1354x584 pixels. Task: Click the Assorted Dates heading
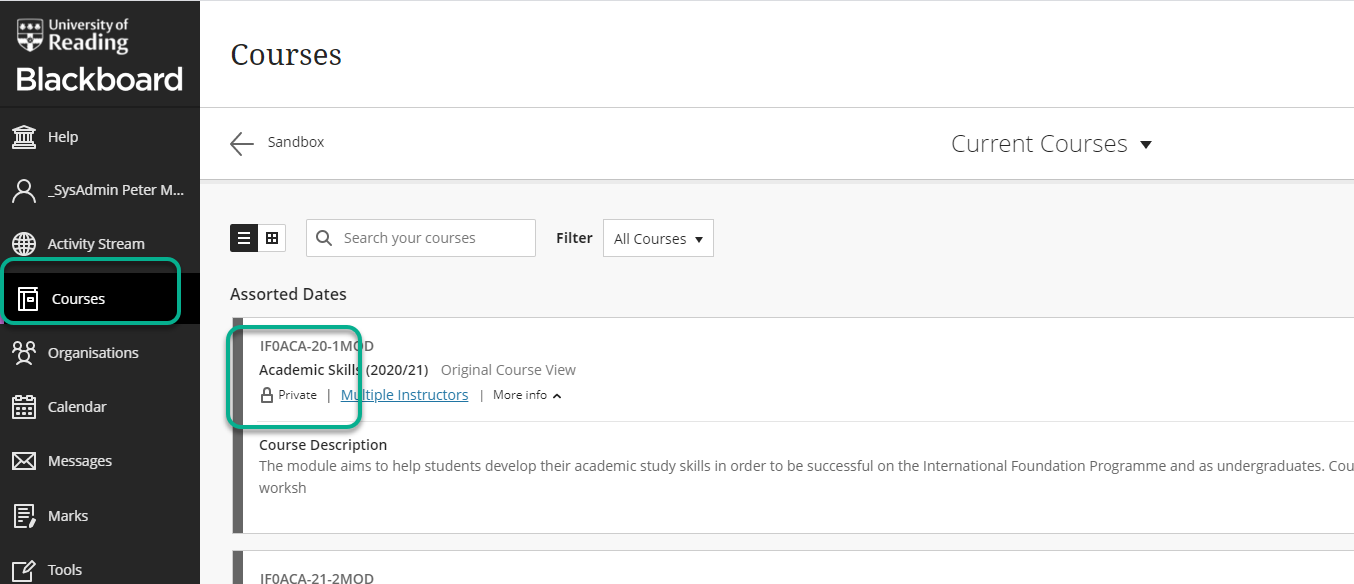(x=288, y=294)
